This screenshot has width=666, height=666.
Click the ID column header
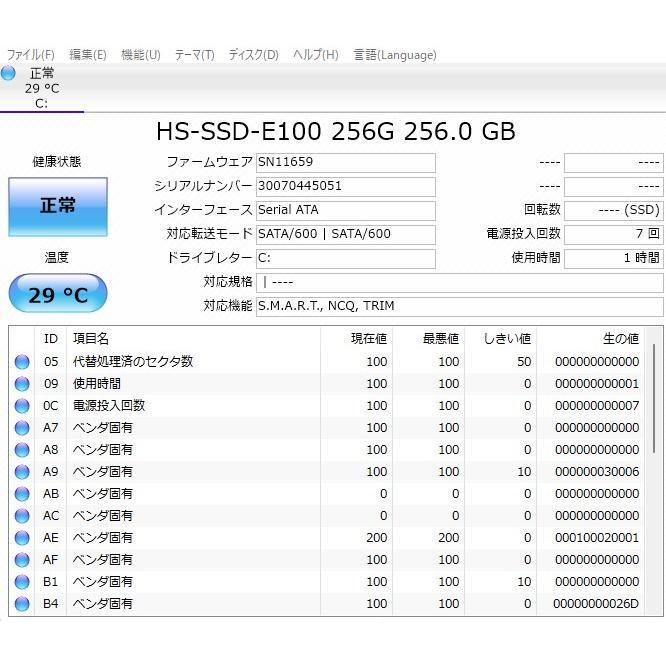click(x=51, y=339)
